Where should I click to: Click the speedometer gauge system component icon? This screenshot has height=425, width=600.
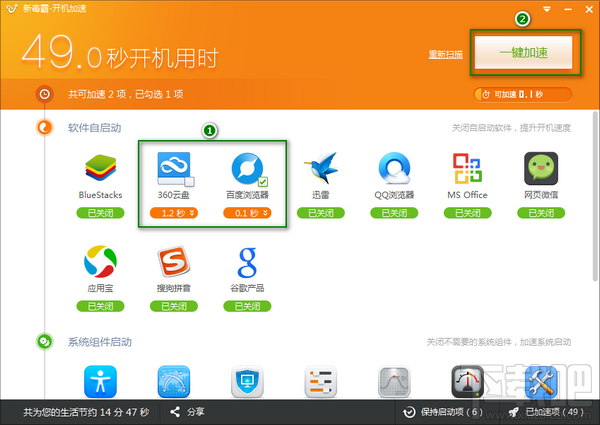click(x=468, y=381)
